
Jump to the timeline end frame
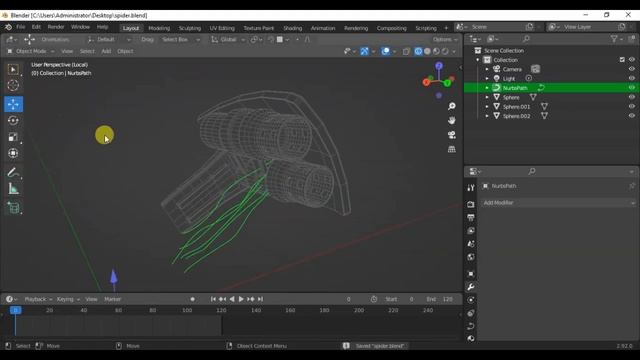tap(260, 299)
